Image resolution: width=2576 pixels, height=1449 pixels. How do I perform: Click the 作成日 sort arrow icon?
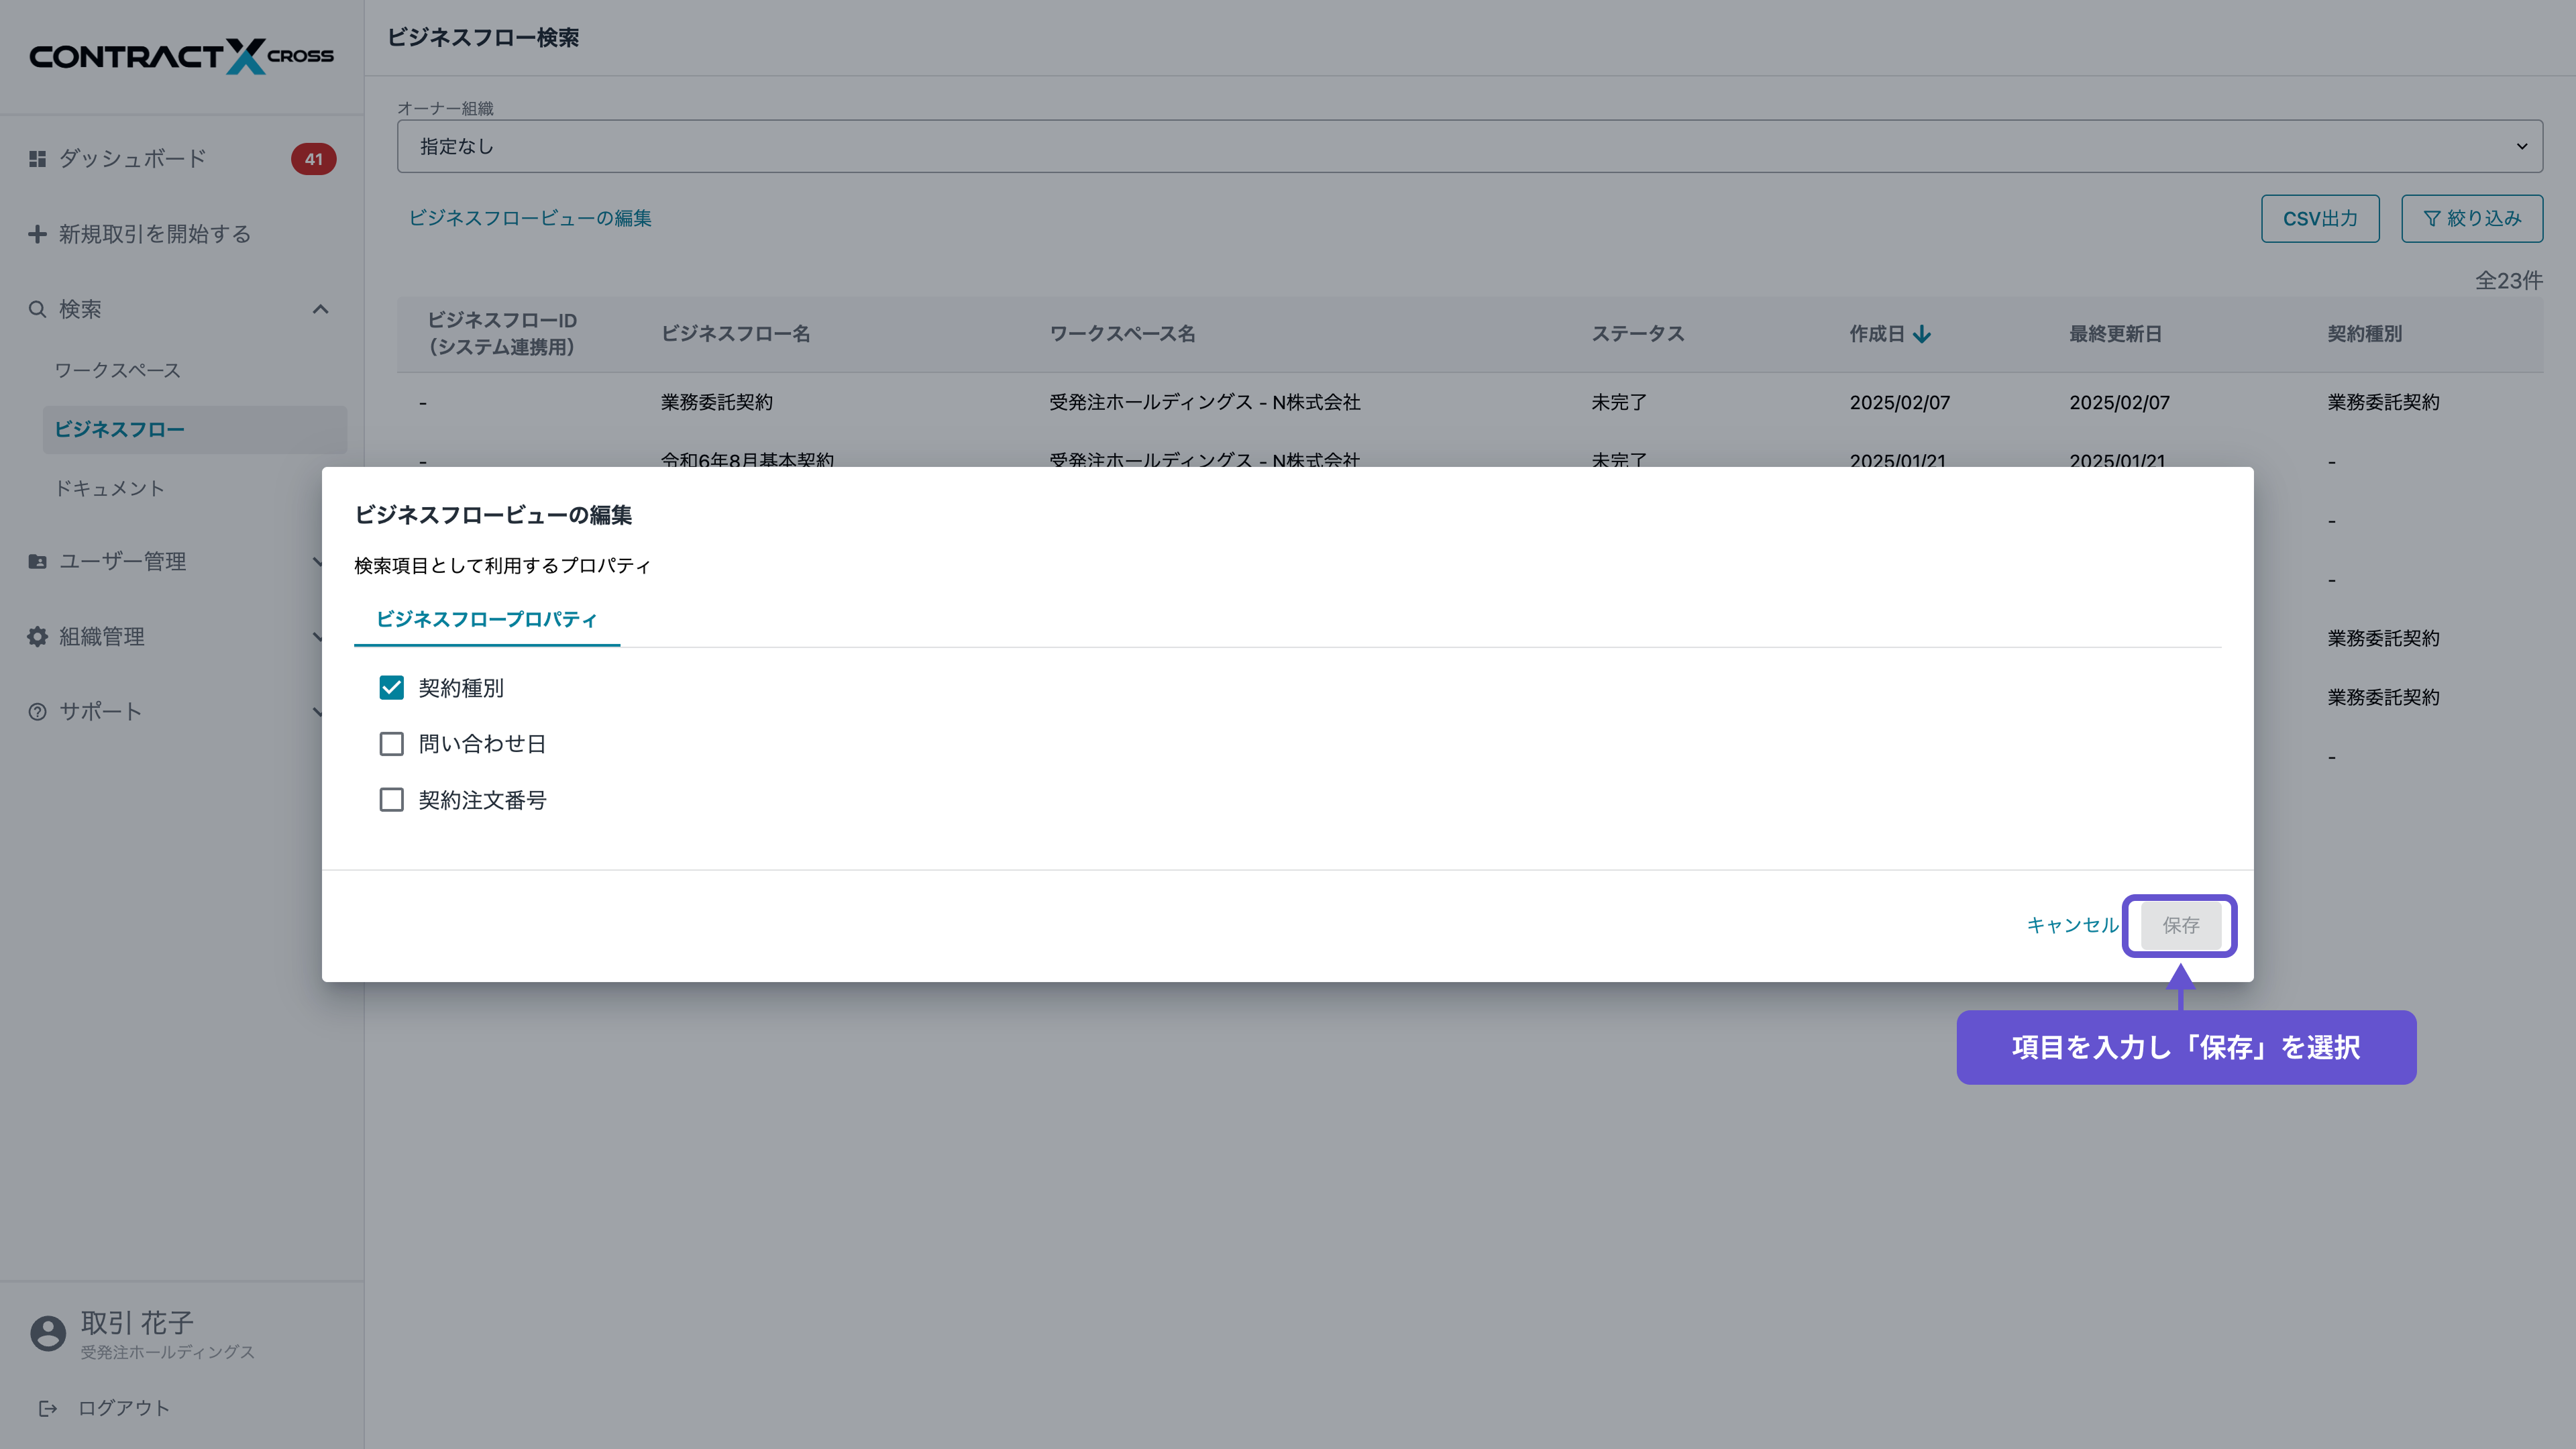pyautogui.click(x=1922, y=334)
